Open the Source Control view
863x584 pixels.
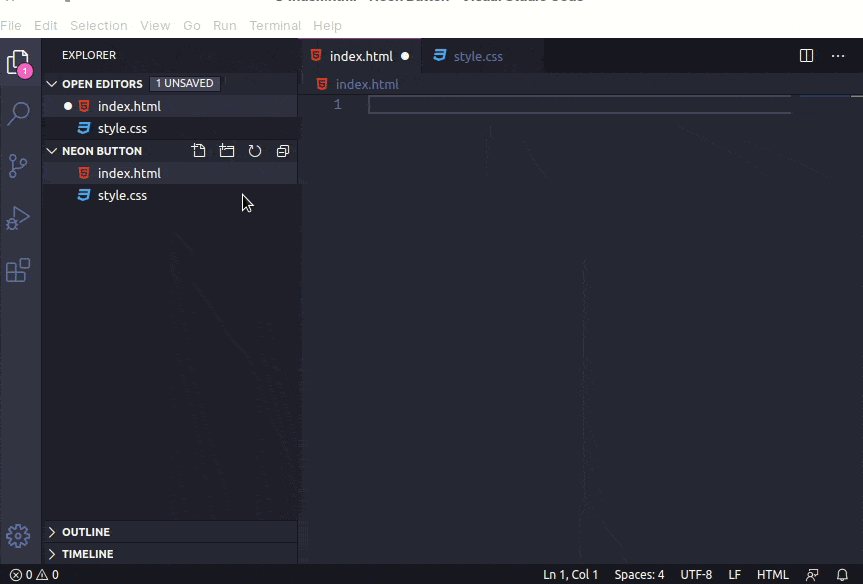tap(18, 166)
